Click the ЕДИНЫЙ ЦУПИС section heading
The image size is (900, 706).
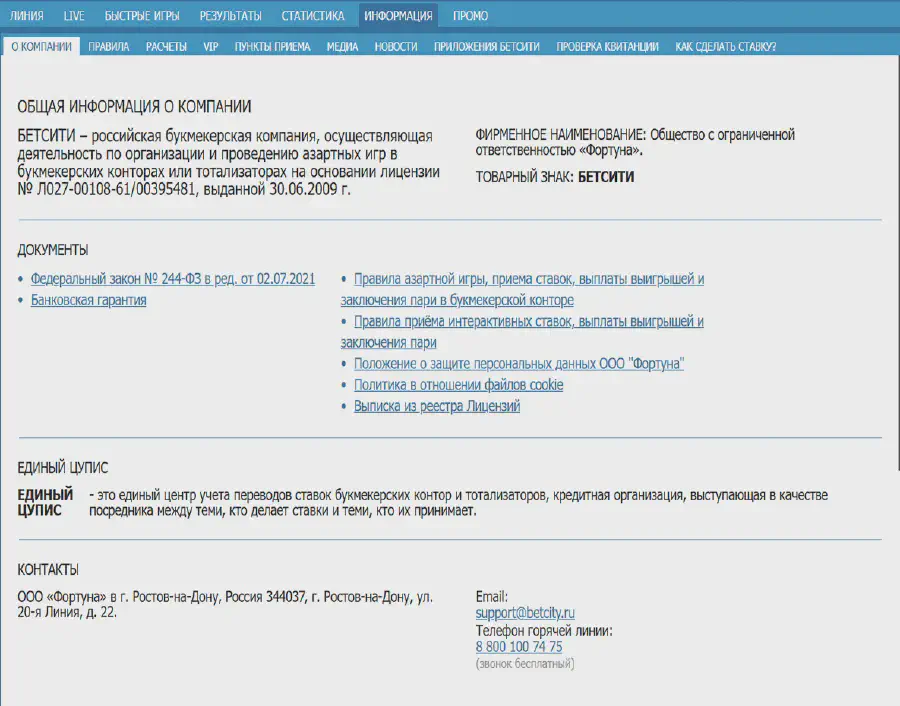coord(63,468)
